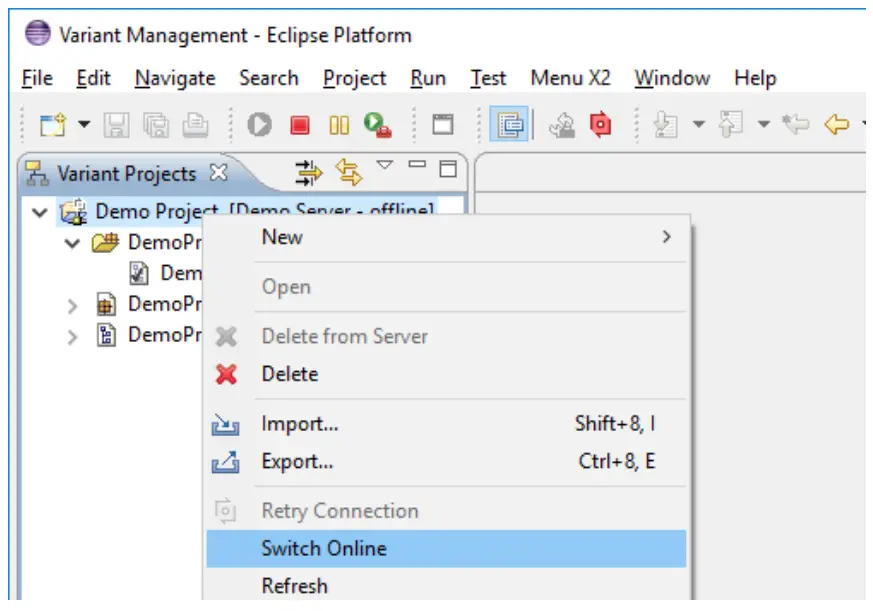Screen dimensions: 873x611
Task: Choose Import... from context menu
Action: (446, 424)
